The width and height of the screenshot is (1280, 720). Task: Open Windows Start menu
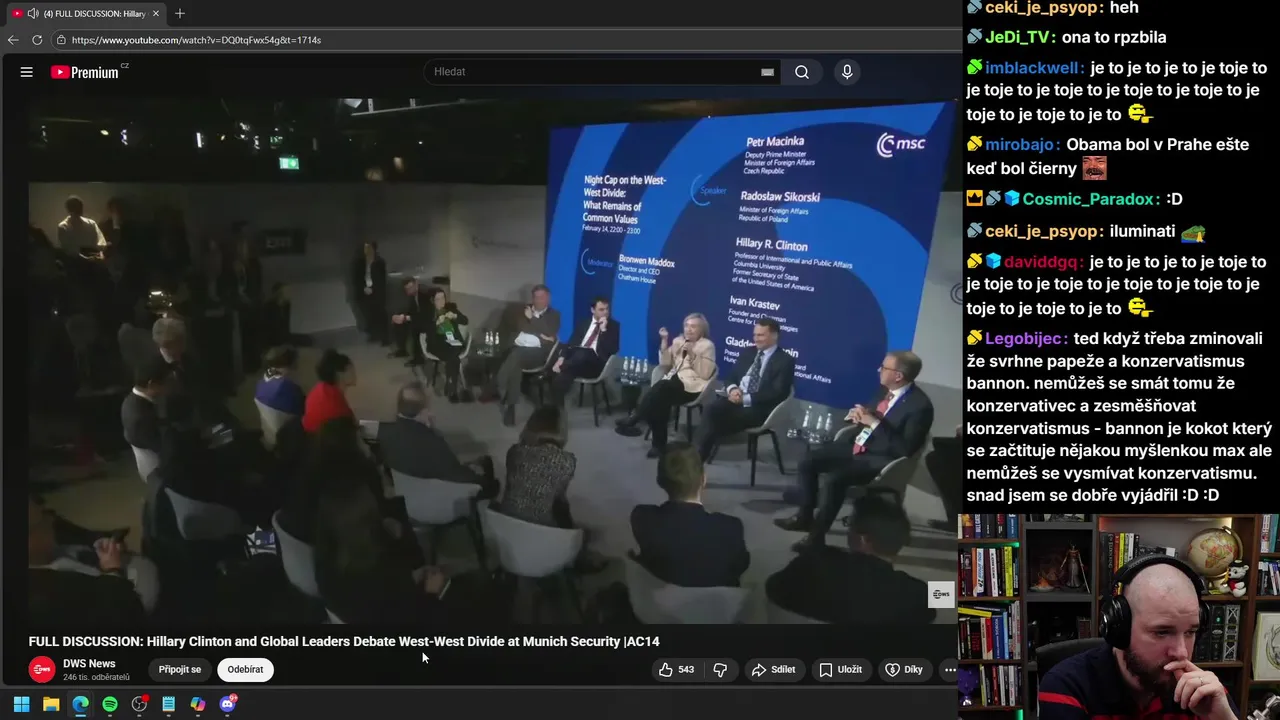point(21,704)
